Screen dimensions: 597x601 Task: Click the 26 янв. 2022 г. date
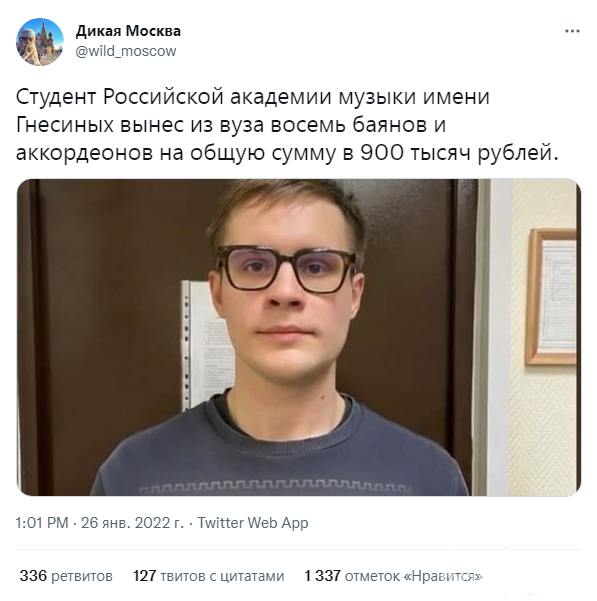tap(132, 523)
